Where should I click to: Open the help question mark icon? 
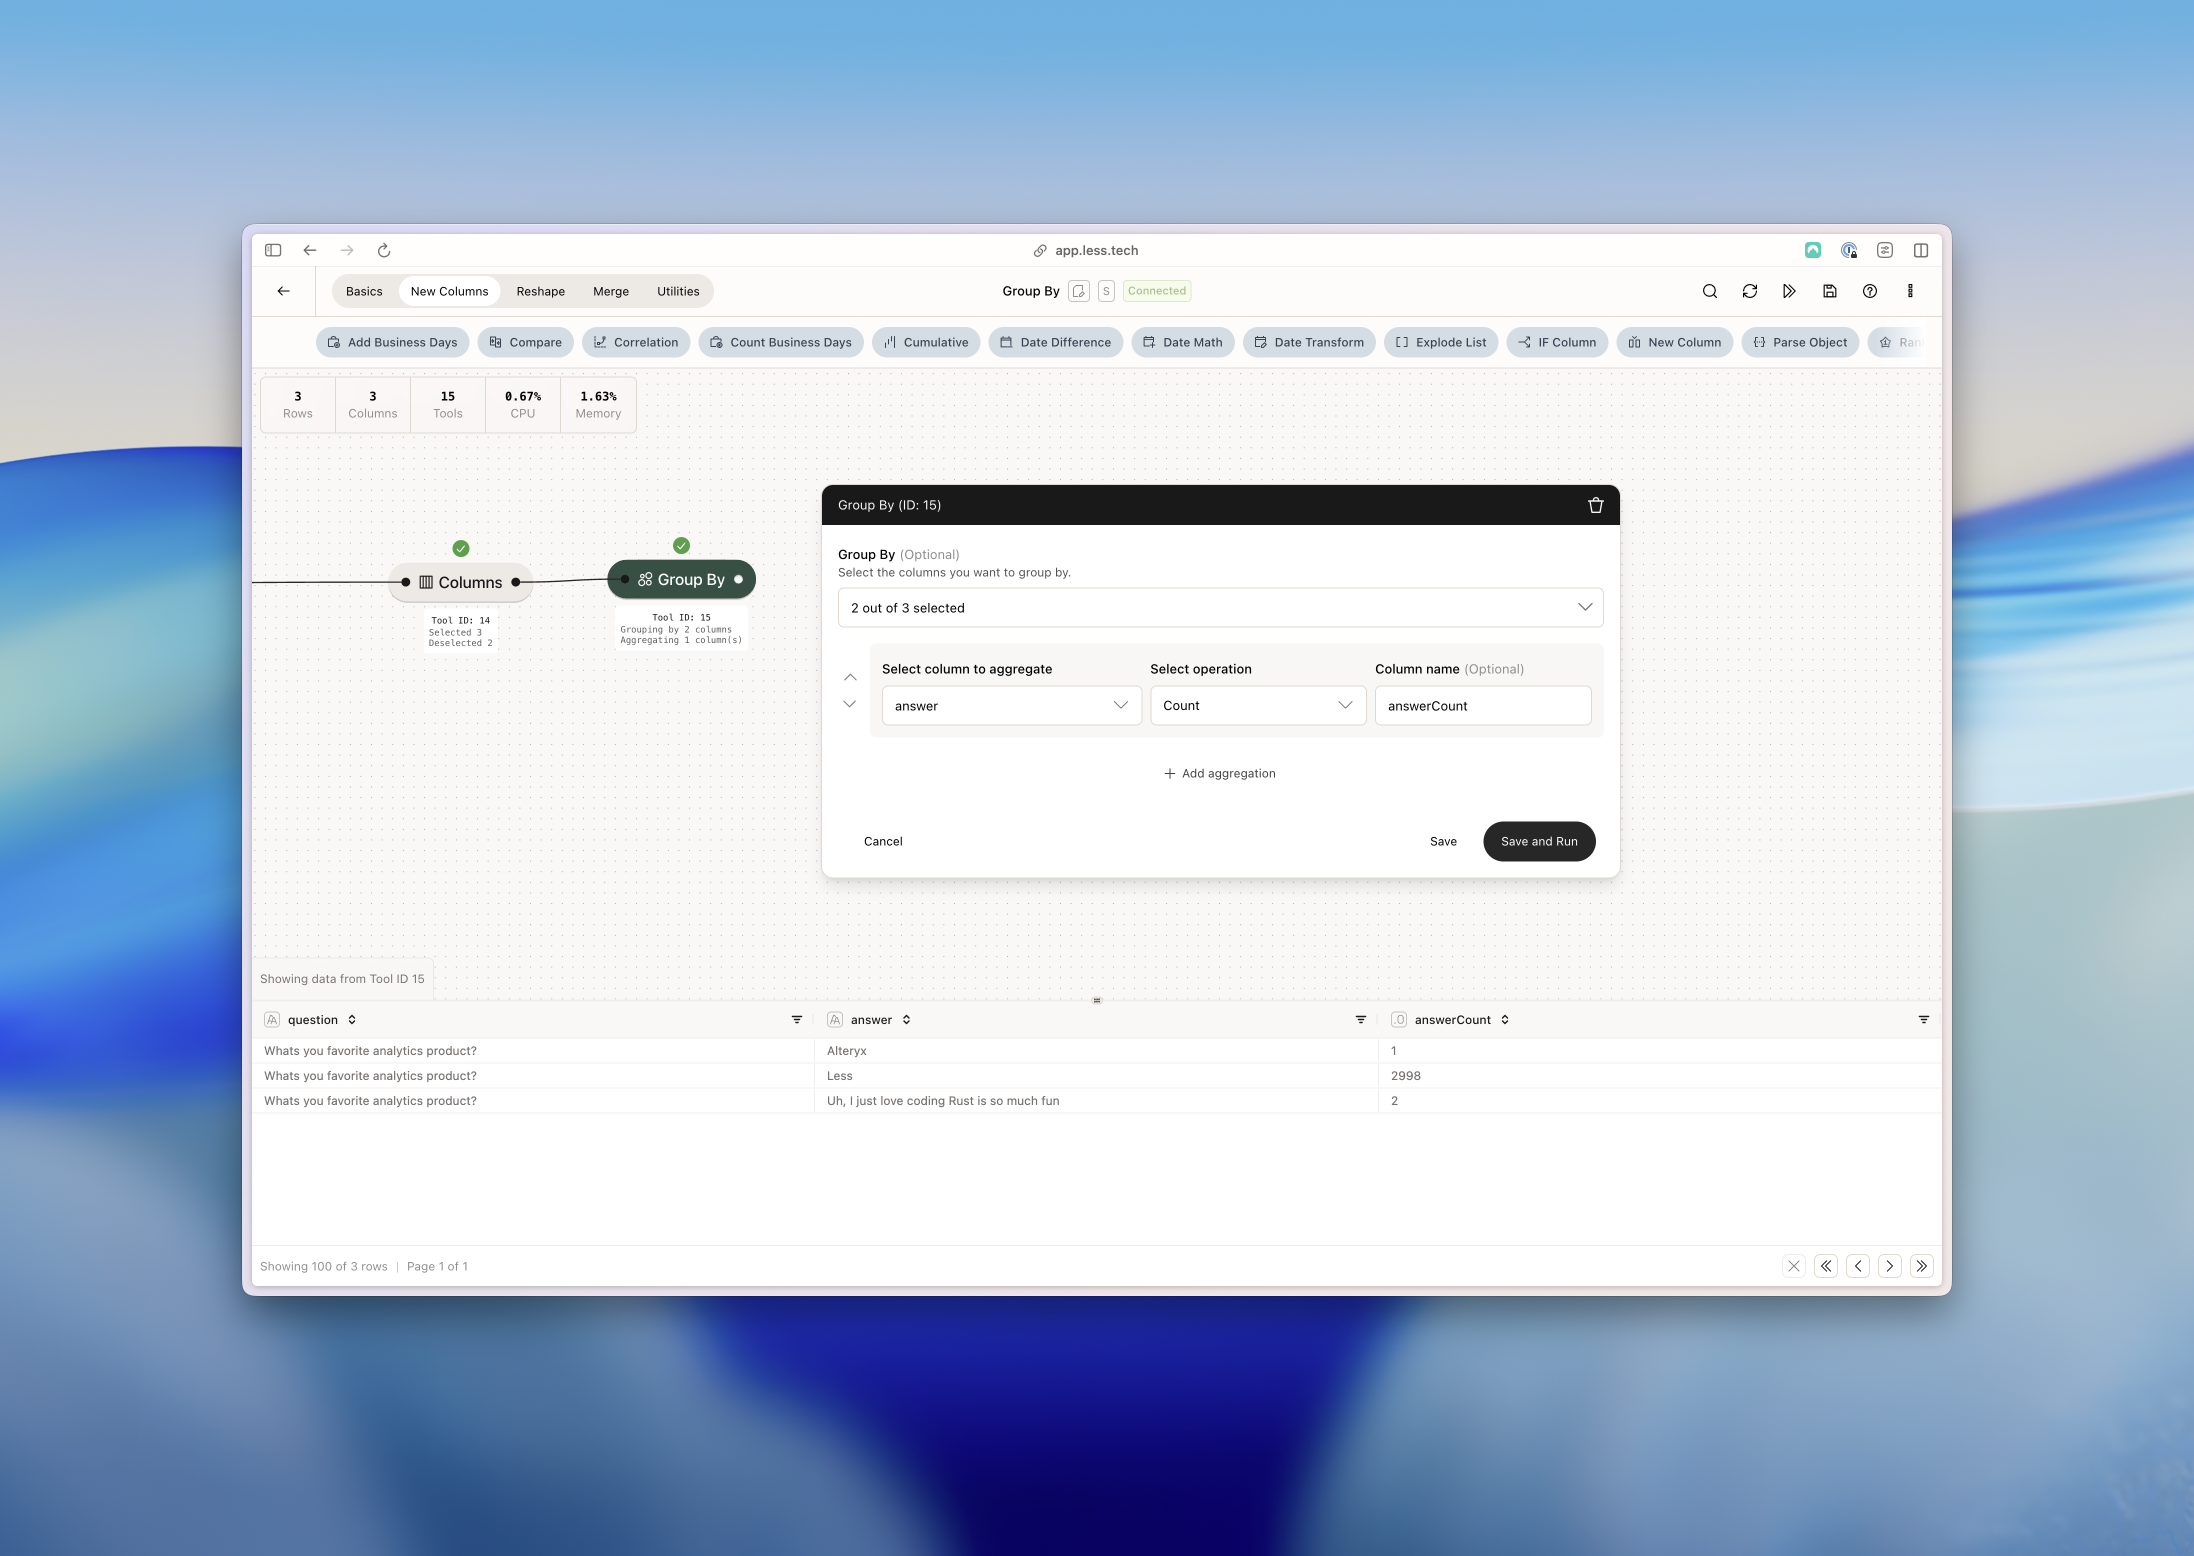[x=1869, y=291]
